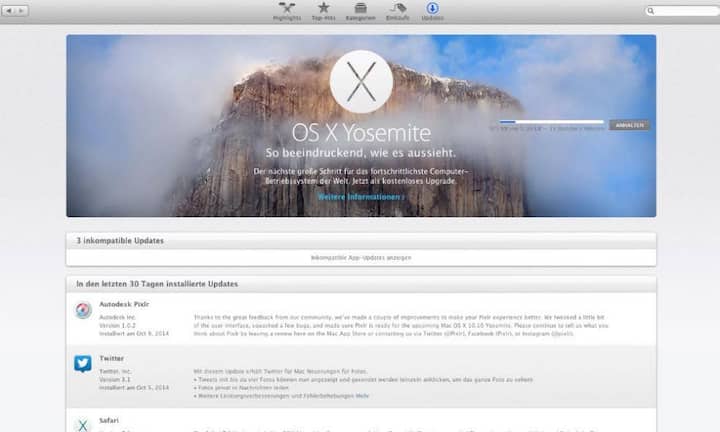Click the OS X Yosemite X logo
Image resolution: width=720 pixels, height=432 pixels.
(361, 82)
